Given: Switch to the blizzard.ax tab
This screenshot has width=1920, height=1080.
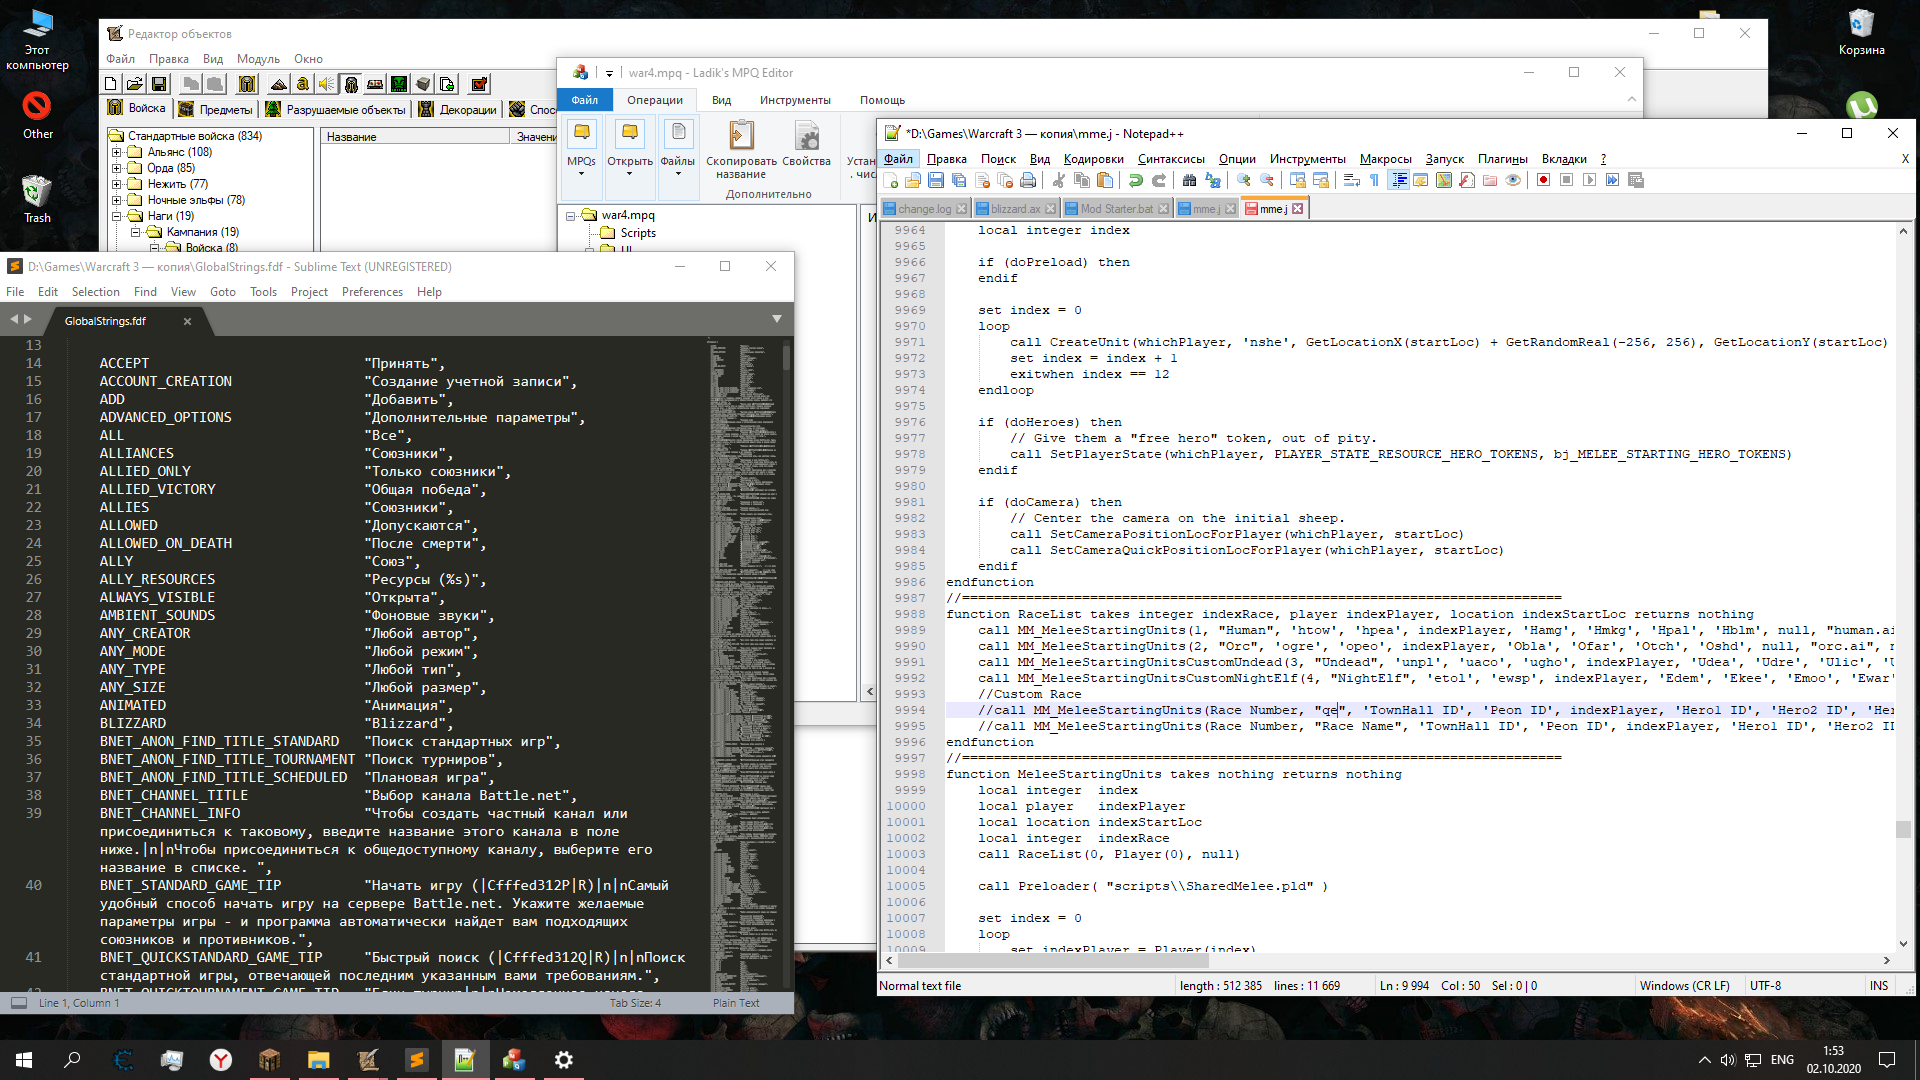Looking at the screenshot, I should [1014, 209].
